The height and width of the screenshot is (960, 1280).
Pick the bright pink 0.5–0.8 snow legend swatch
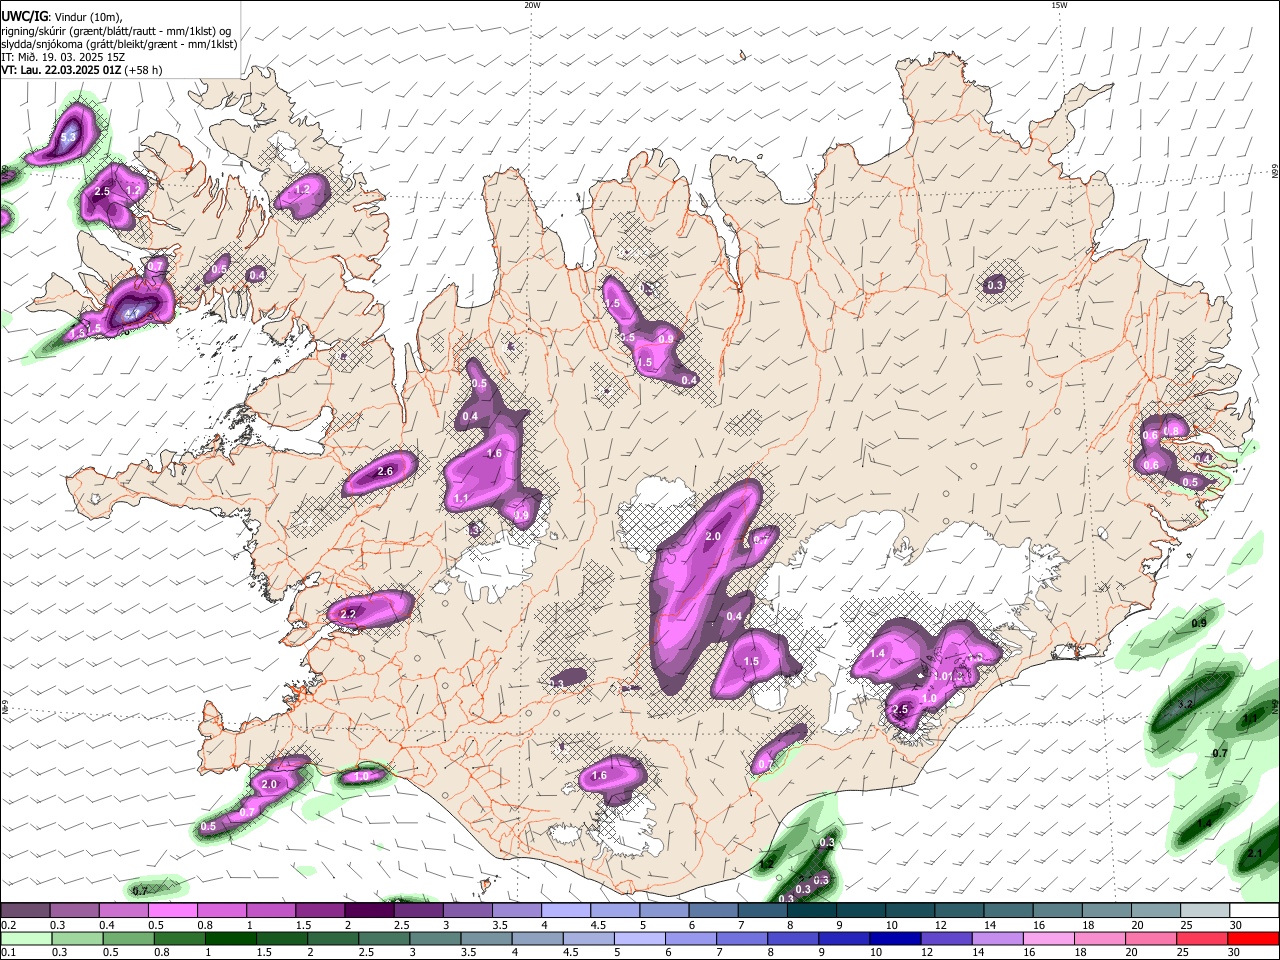pos(172,911)
